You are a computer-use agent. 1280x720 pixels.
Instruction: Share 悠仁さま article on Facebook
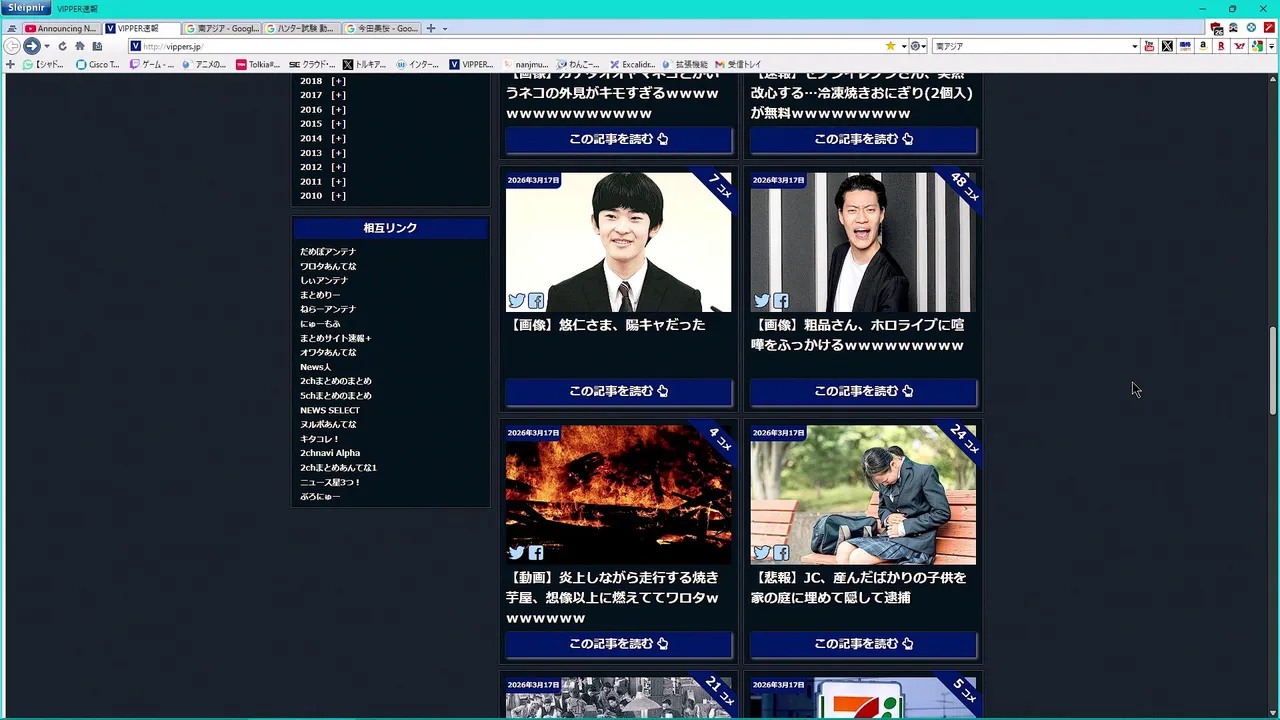click(x=536, y=300)
